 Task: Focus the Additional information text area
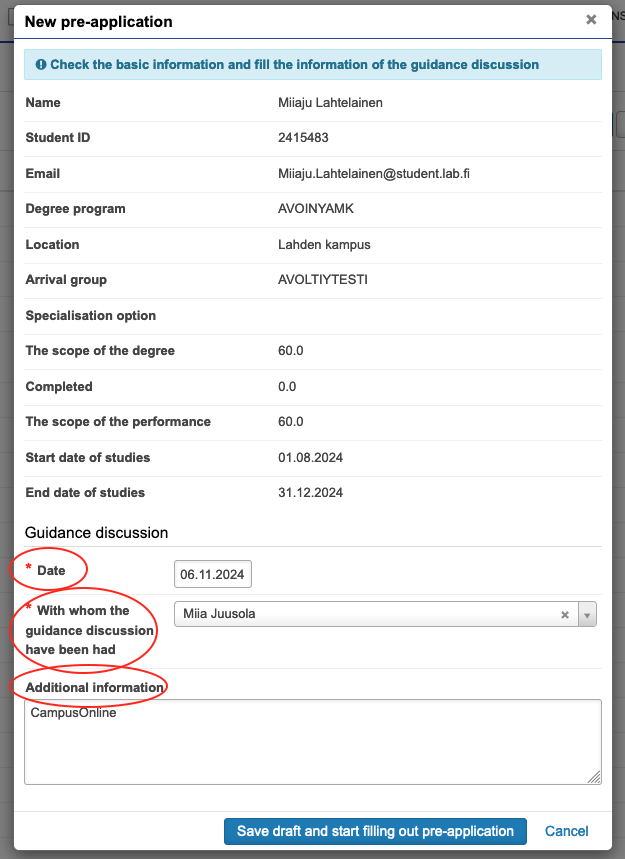pyautogui.click(x=313, y=741)
